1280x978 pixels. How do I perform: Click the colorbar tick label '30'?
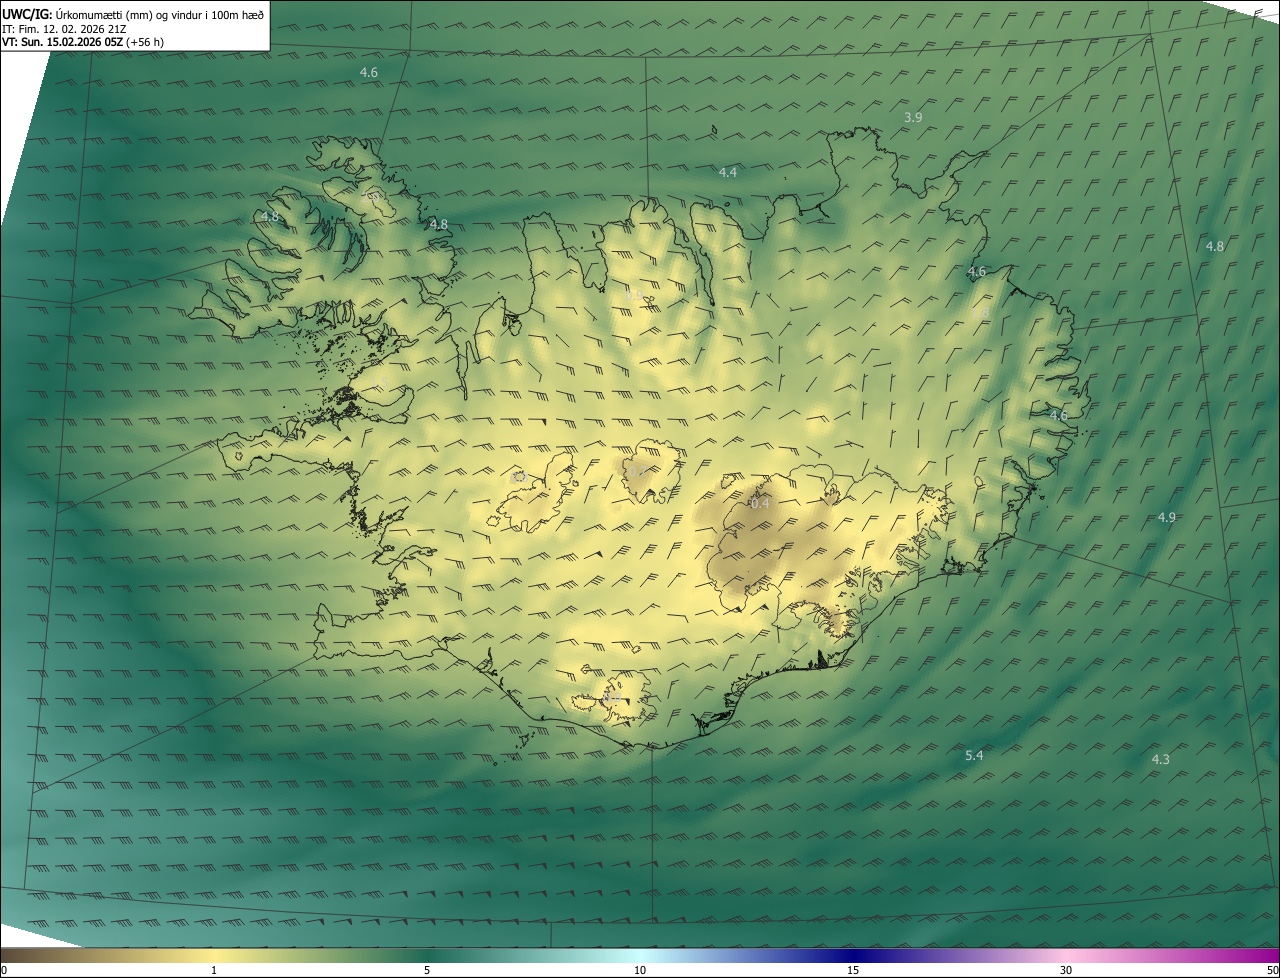[1066, 970]
